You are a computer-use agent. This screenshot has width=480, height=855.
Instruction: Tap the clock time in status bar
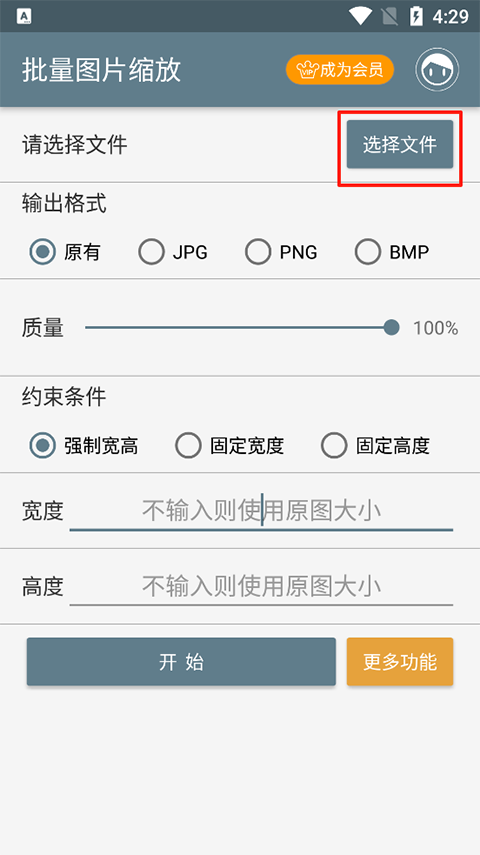click(x=451, y=16)
